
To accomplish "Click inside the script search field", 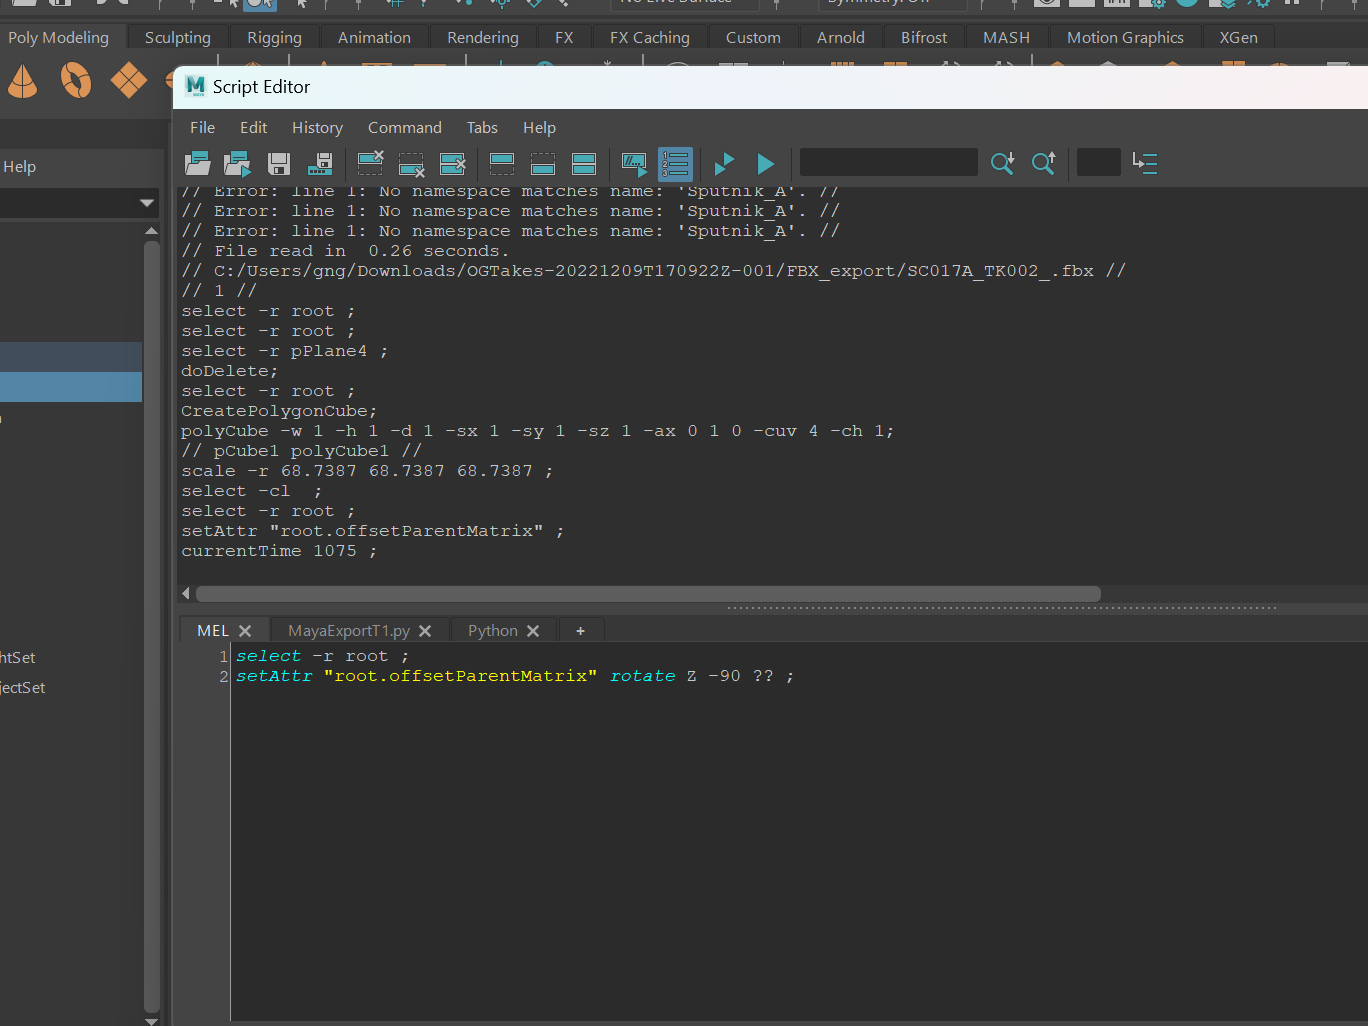I will click(x=888, y=162).
